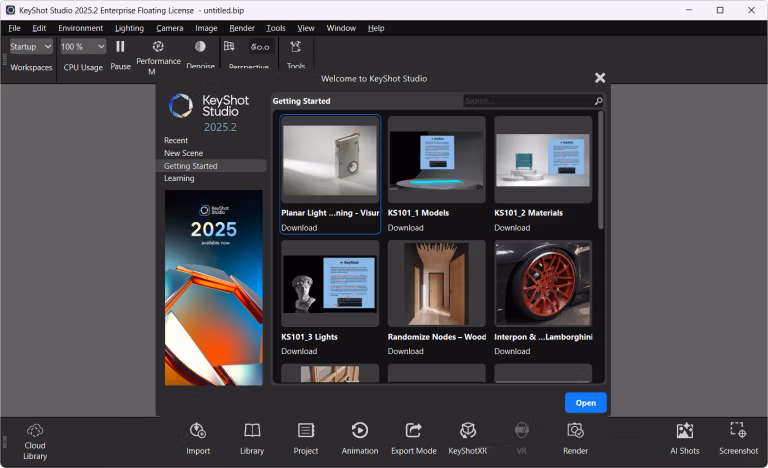The image size is (768, 468).
Task: Open the Lighting menu
Action: [x=129, y=28]
